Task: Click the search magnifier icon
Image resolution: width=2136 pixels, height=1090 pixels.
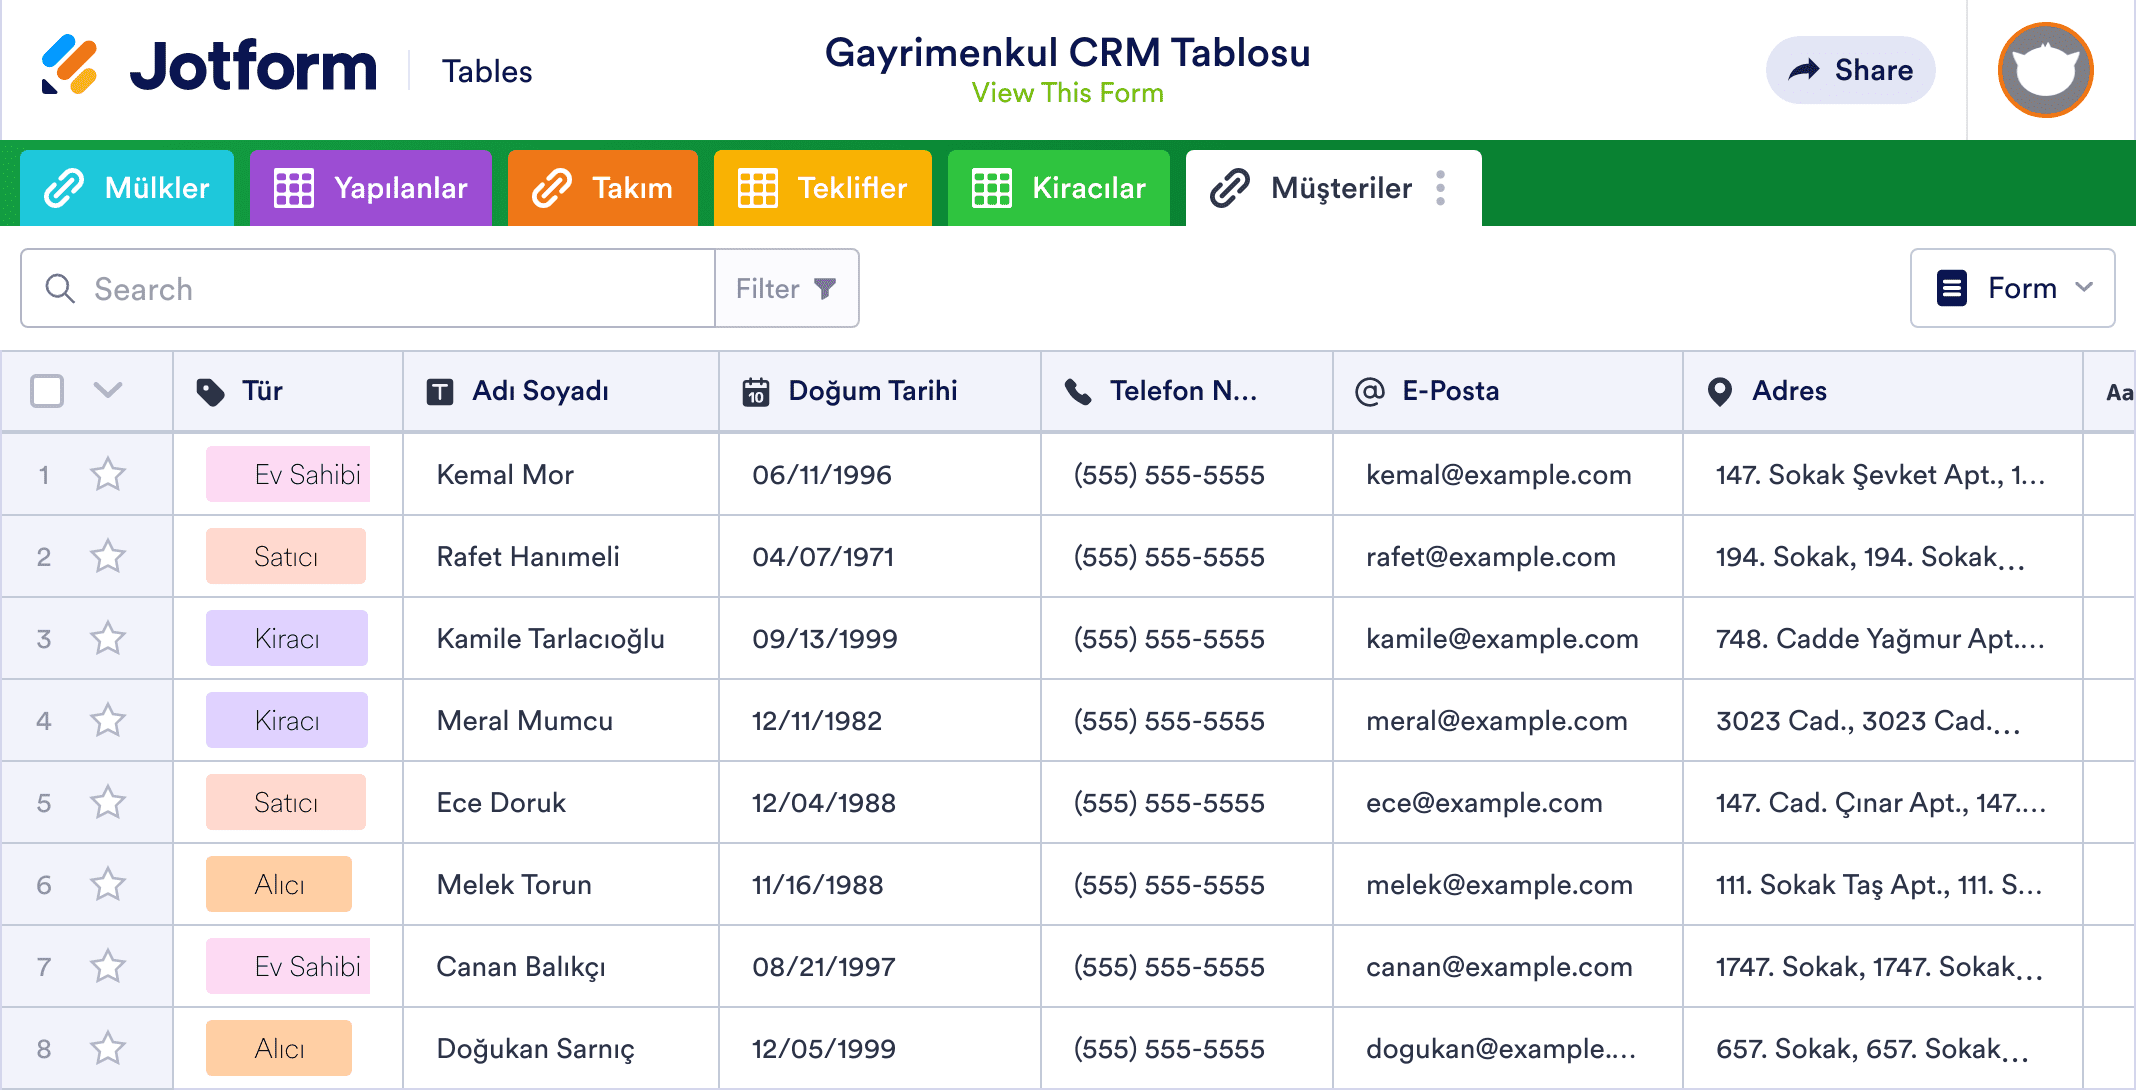Action: [60, 288]
